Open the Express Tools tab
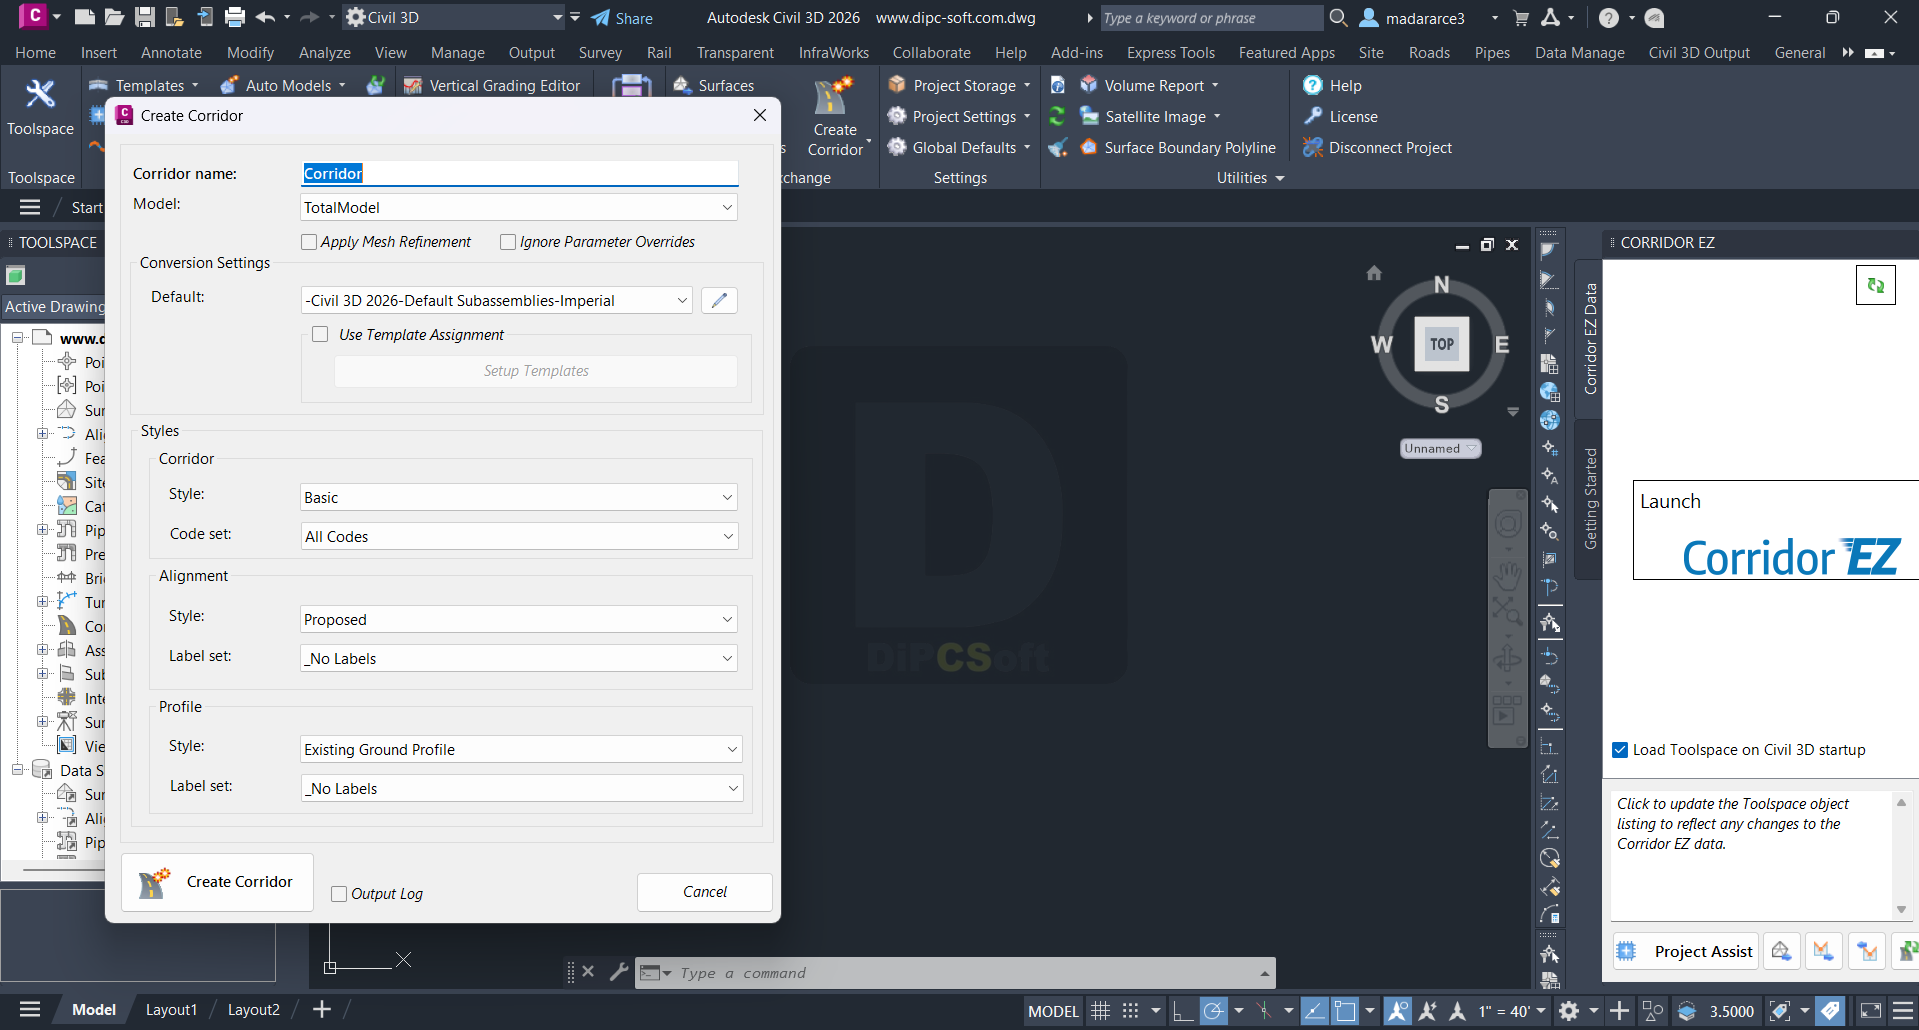 pos(1171,53)
